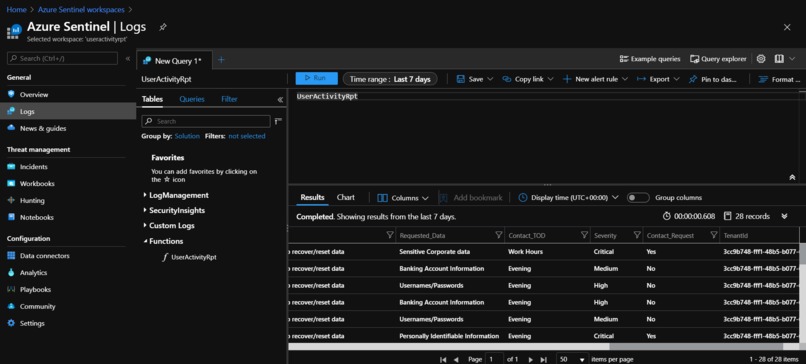This screenshot has height=364, width=806.
Task: Select Logs in the General menu
Action: 68,111
